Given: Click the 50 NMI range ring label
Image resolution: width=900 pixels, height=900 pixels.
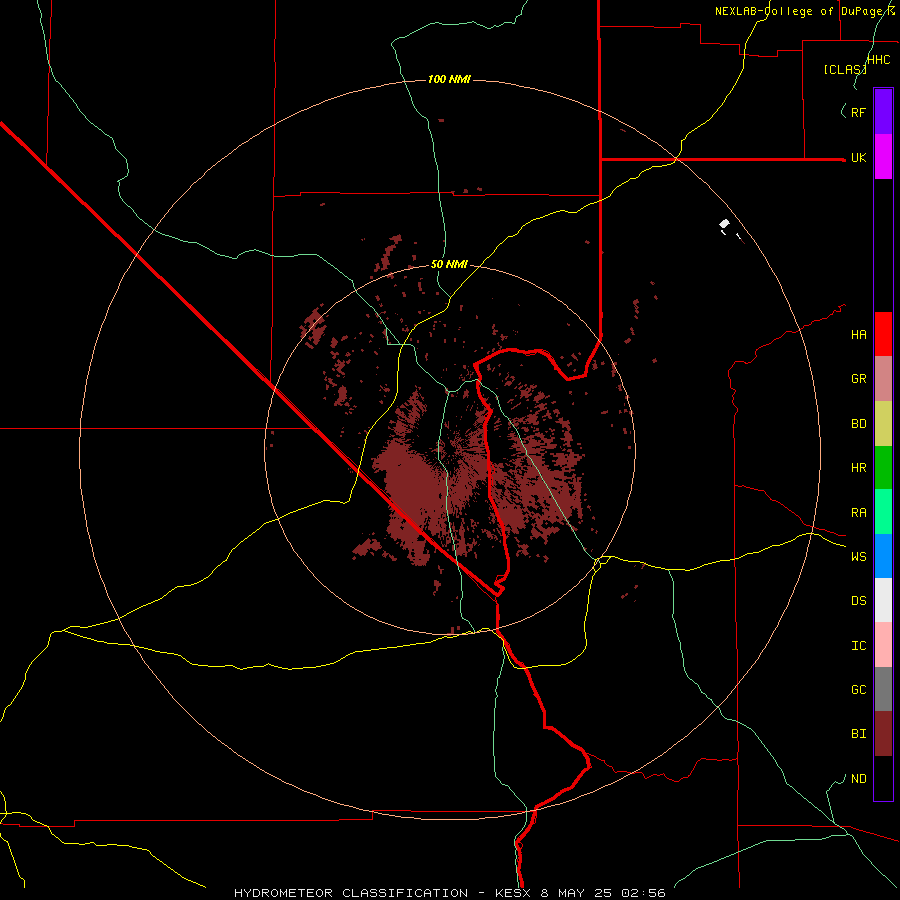Looking at the screenshot, I should (x=449, y=264).
